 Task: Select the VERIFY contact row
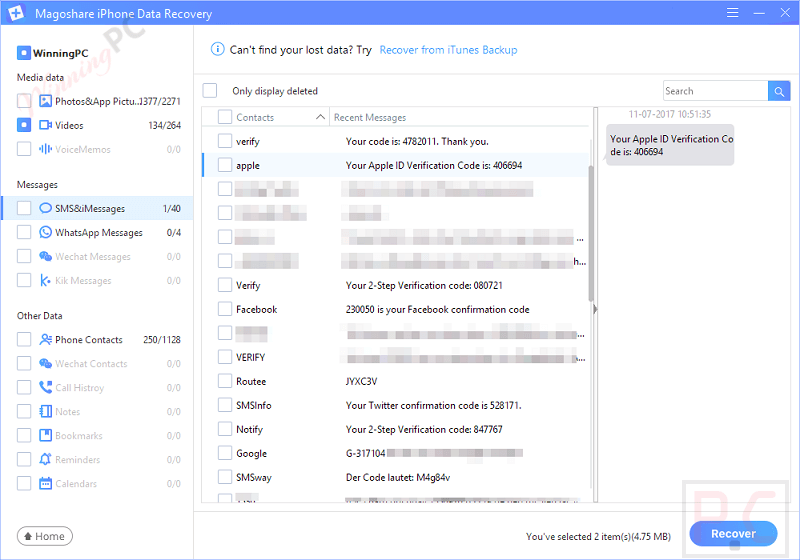(x=396, y=357)
